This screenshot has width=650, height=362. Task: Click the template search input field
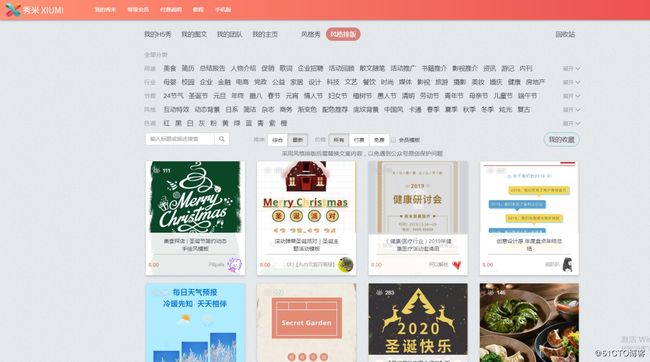180,139
